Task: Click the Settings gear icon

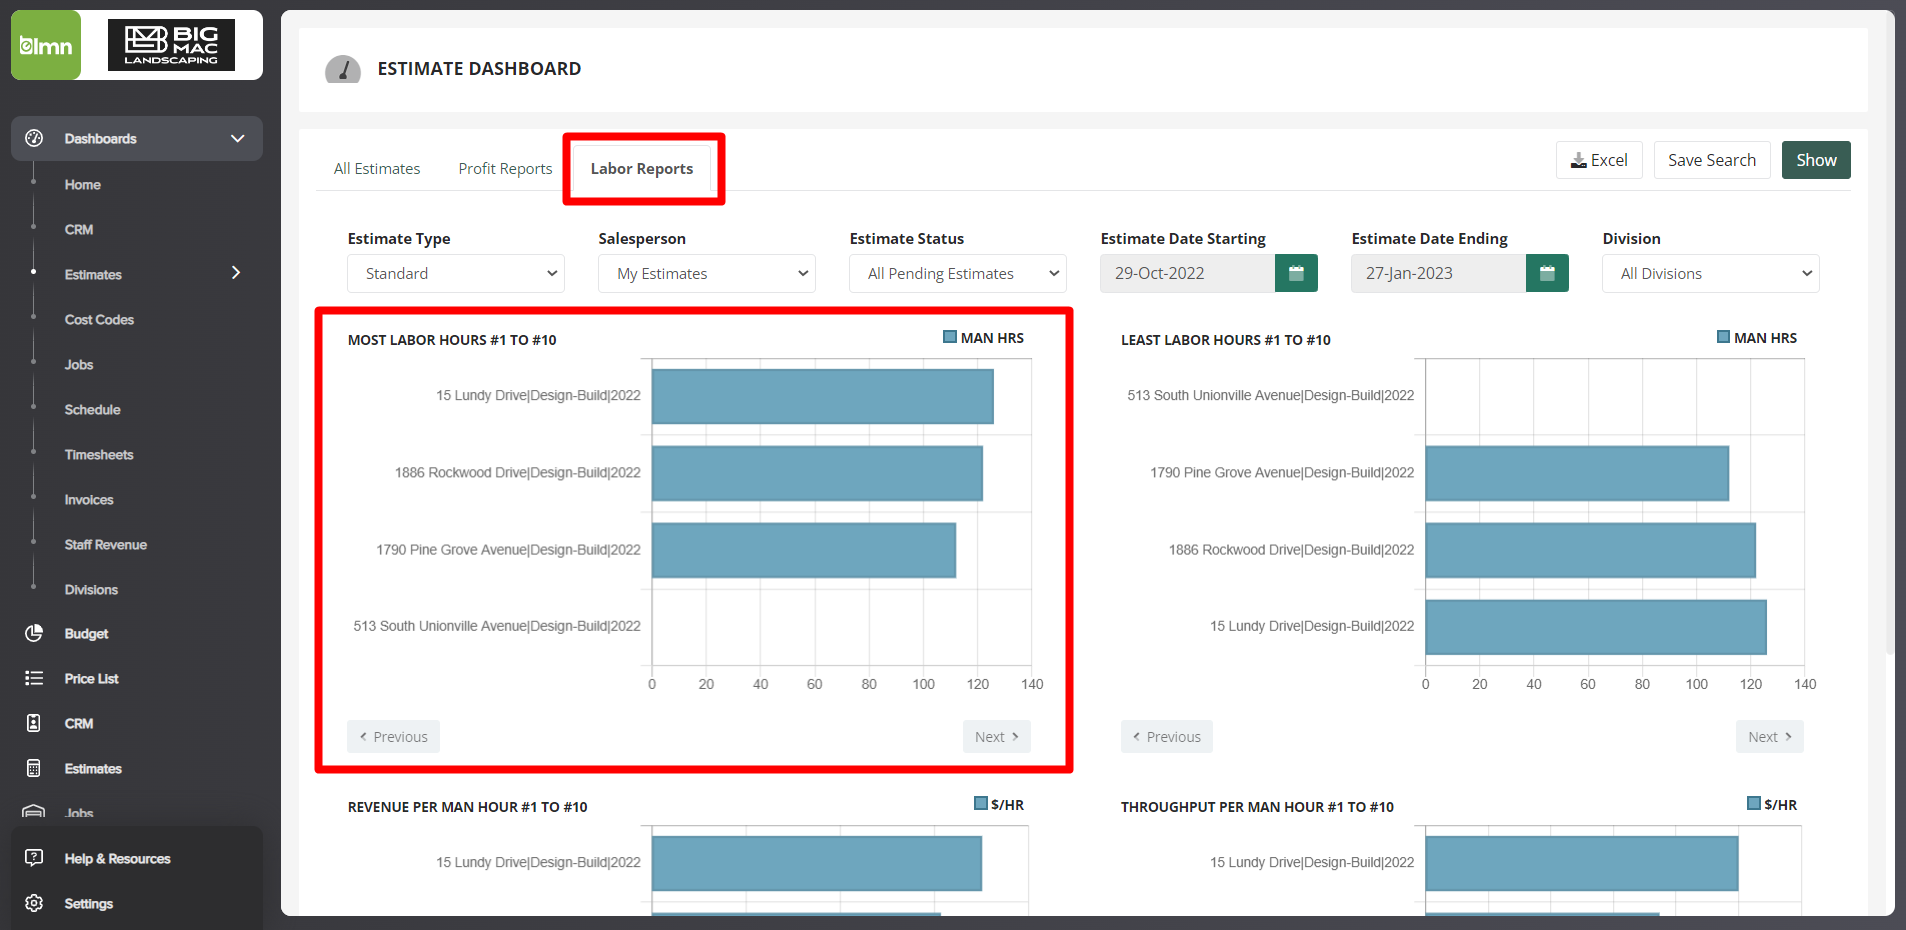Action: (x=34, y=903)
